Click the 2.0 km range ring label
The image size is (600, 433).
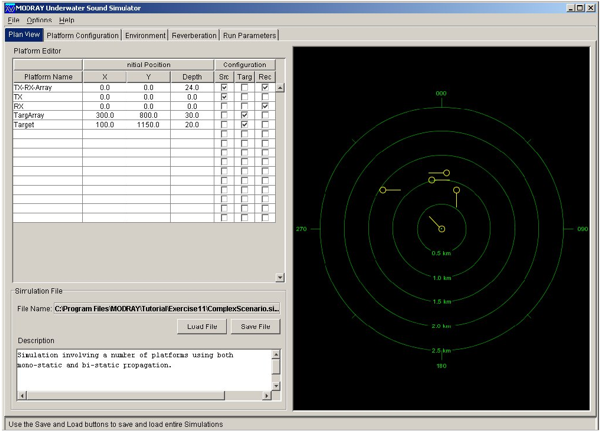click(441, 326)
